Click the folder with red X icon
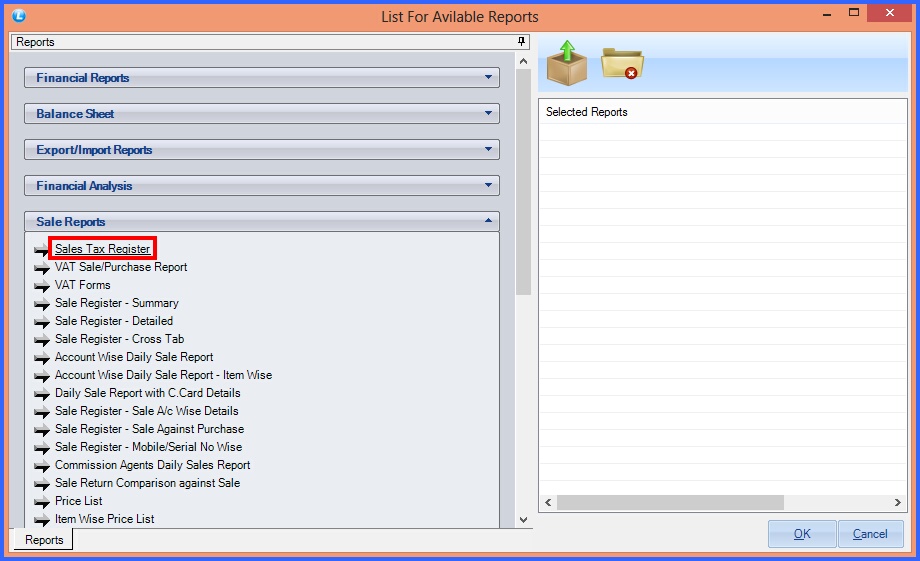Screen dimensions: 920x561 [622, 63]
